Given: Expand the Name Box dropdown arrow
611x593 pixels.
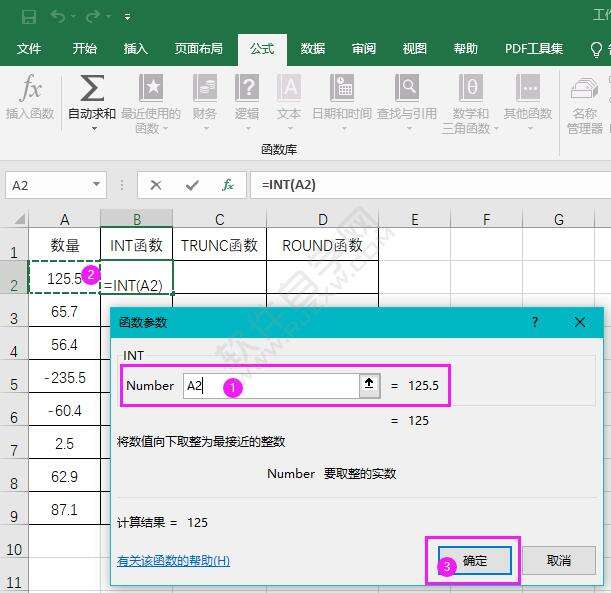Looking at the screenshot, I should pos(97,185).
